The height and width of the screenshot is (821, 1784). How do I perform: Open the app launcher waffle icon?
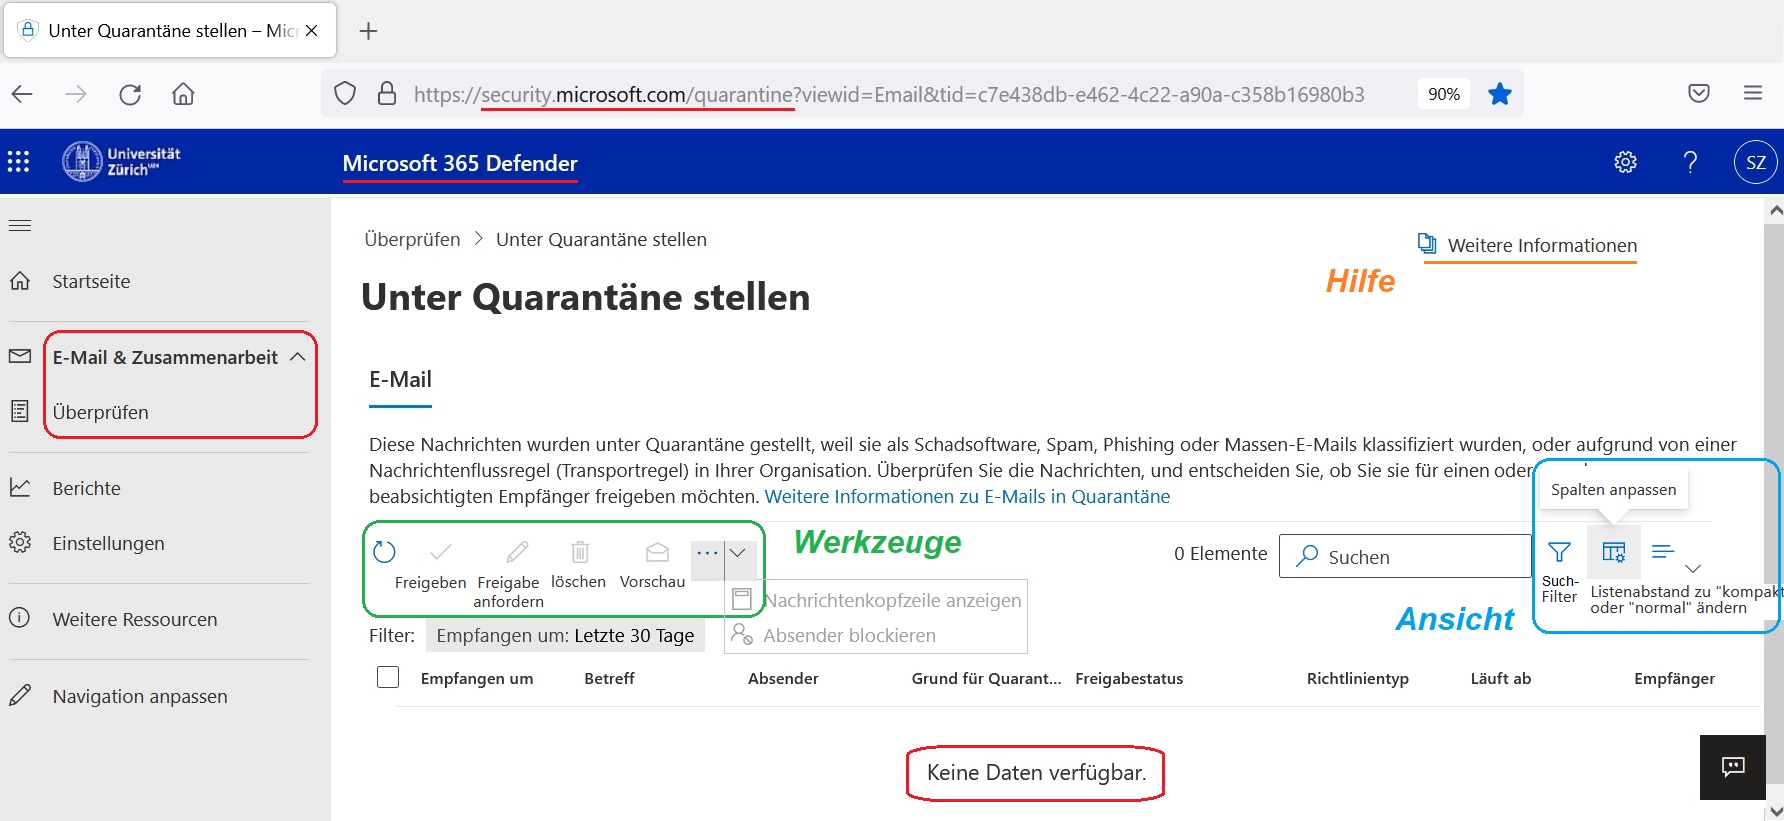pyautogui.click(x=18, y=162)
